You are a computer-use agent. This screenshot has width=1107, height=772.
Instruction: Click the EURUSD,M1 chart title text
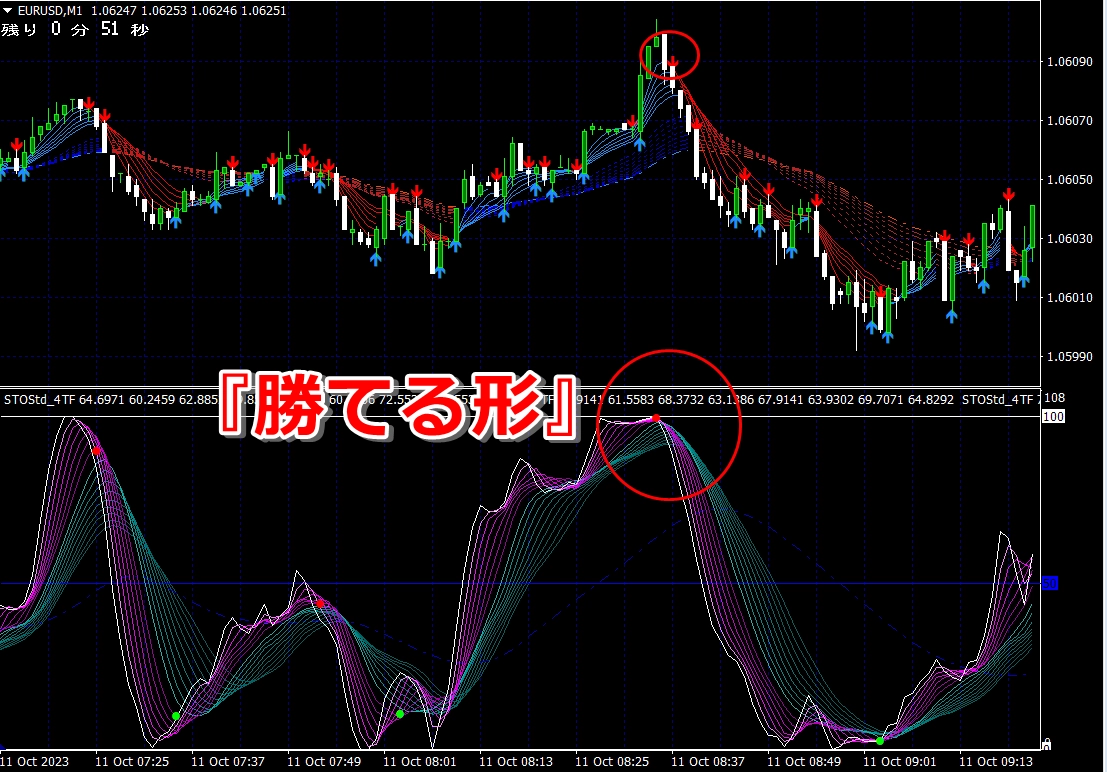pyautogui.click(x=49, y=11)
